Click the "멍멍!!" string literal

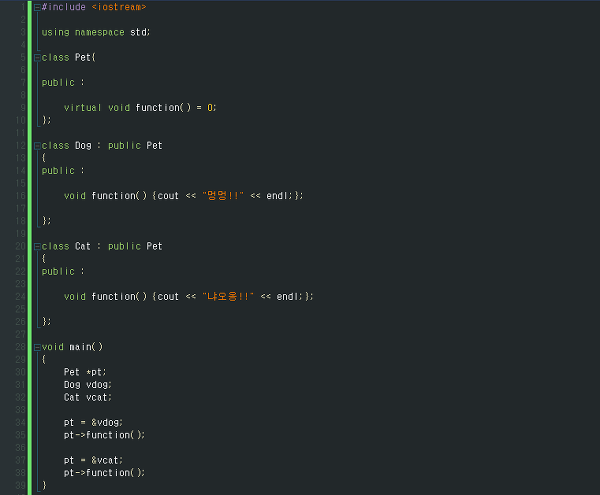pos(223,195)
